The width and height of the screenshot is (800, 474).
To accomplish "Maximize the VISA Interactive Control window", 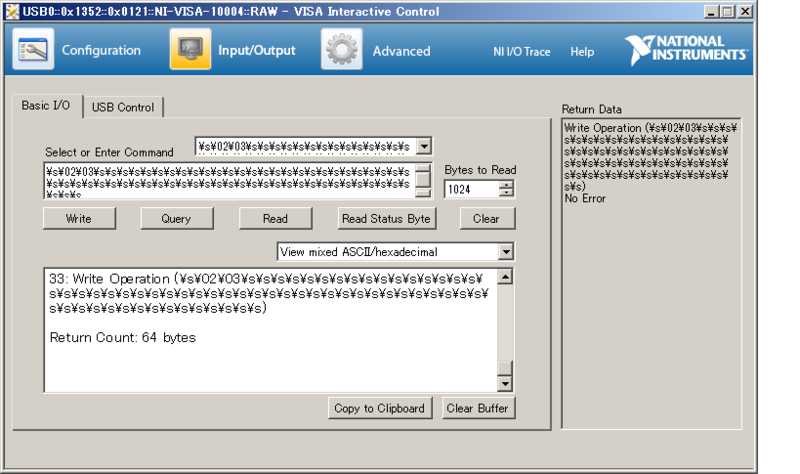I will pos(728,11).
